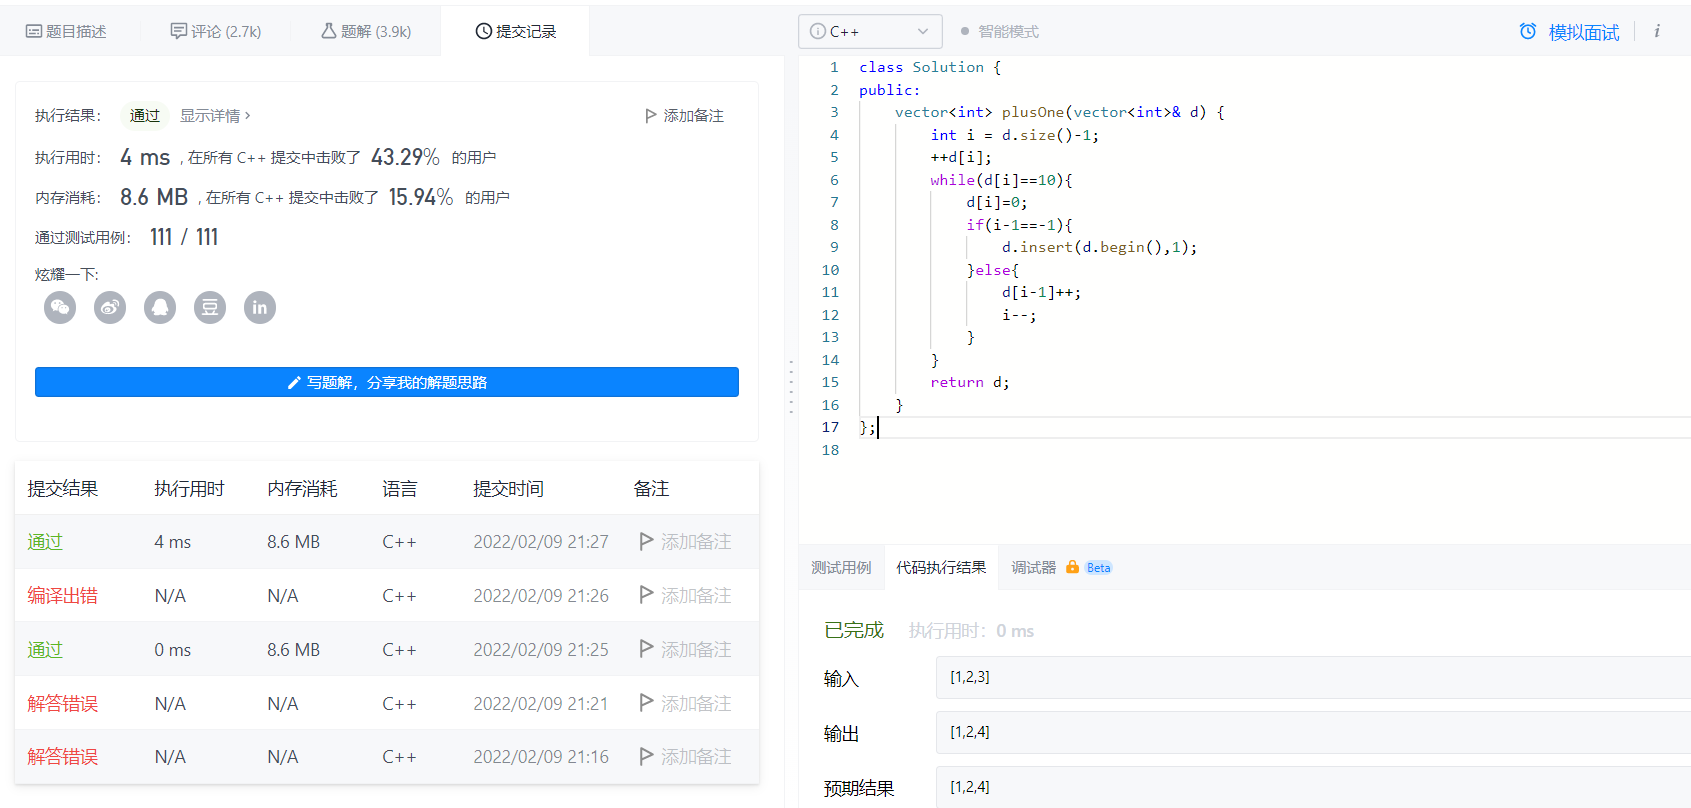The width and height of the screenshot is (1691, 808).
Task: Click the '通过' status badge in results
Action: 145,116
